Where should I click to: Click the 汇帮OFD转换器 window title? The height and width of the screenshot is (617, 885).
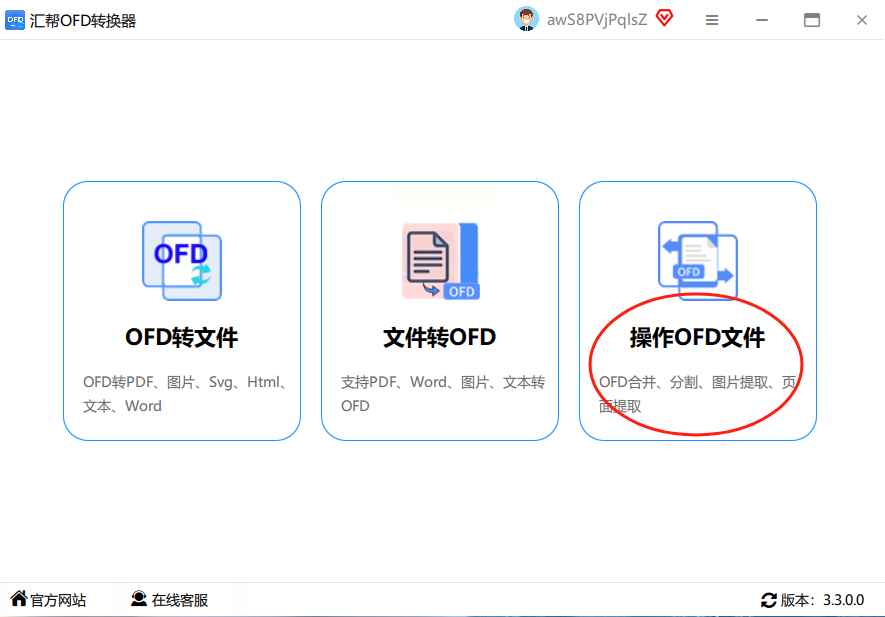point(83,21)
